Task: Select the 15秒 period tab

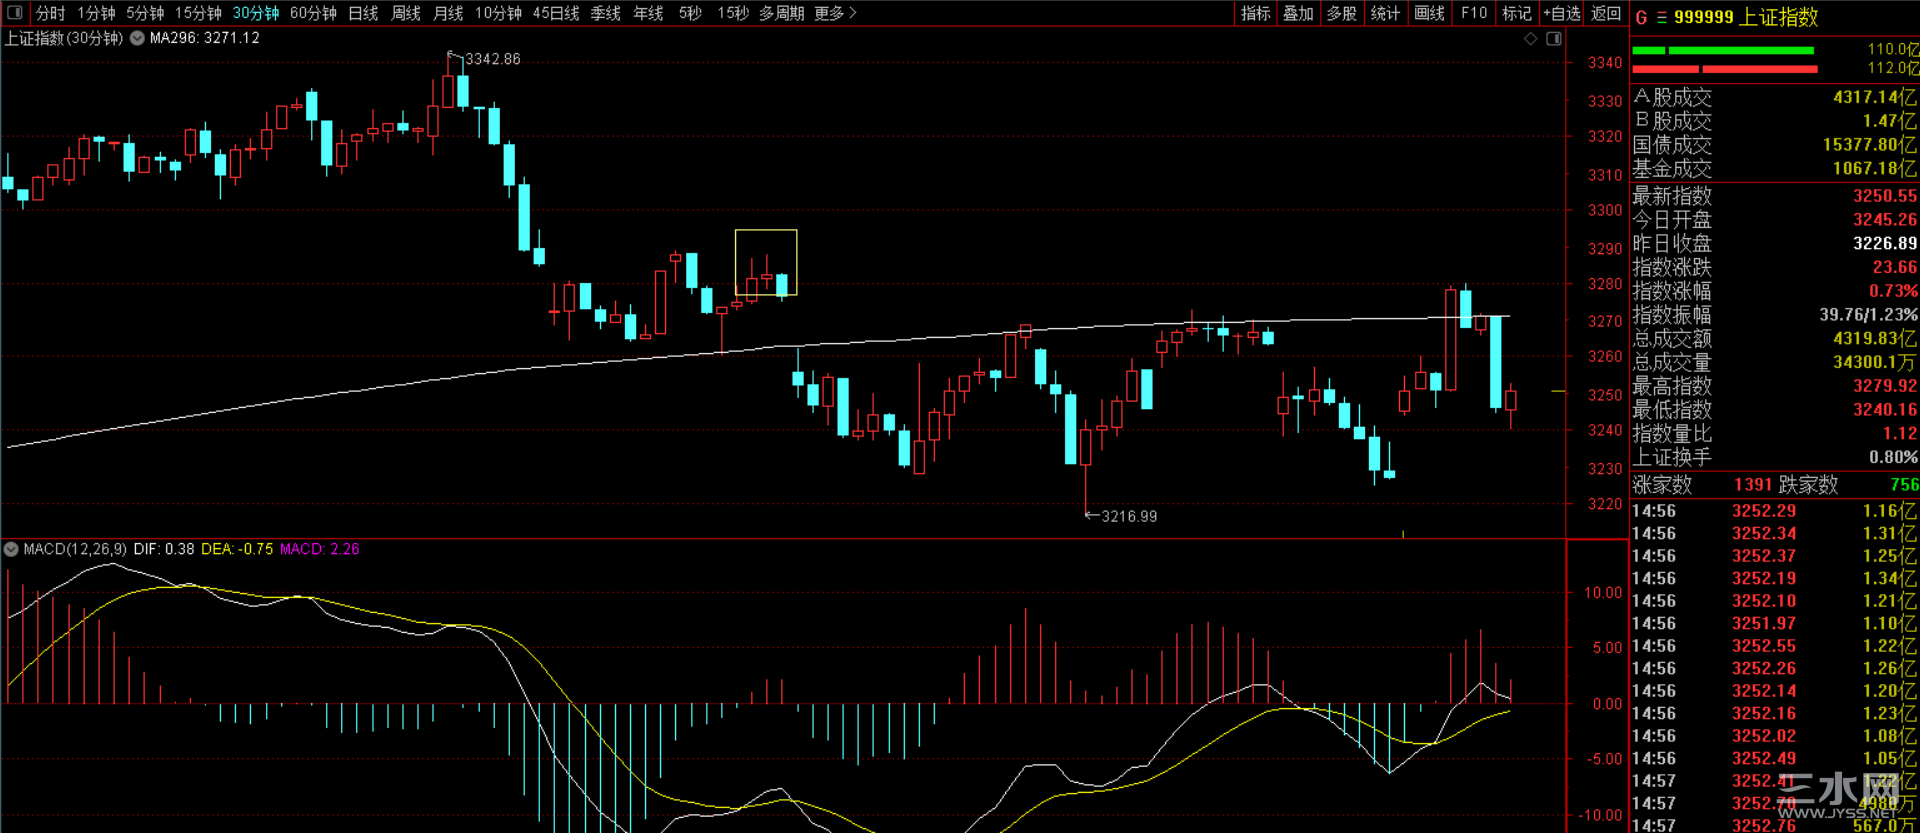Action: (733, 13)
